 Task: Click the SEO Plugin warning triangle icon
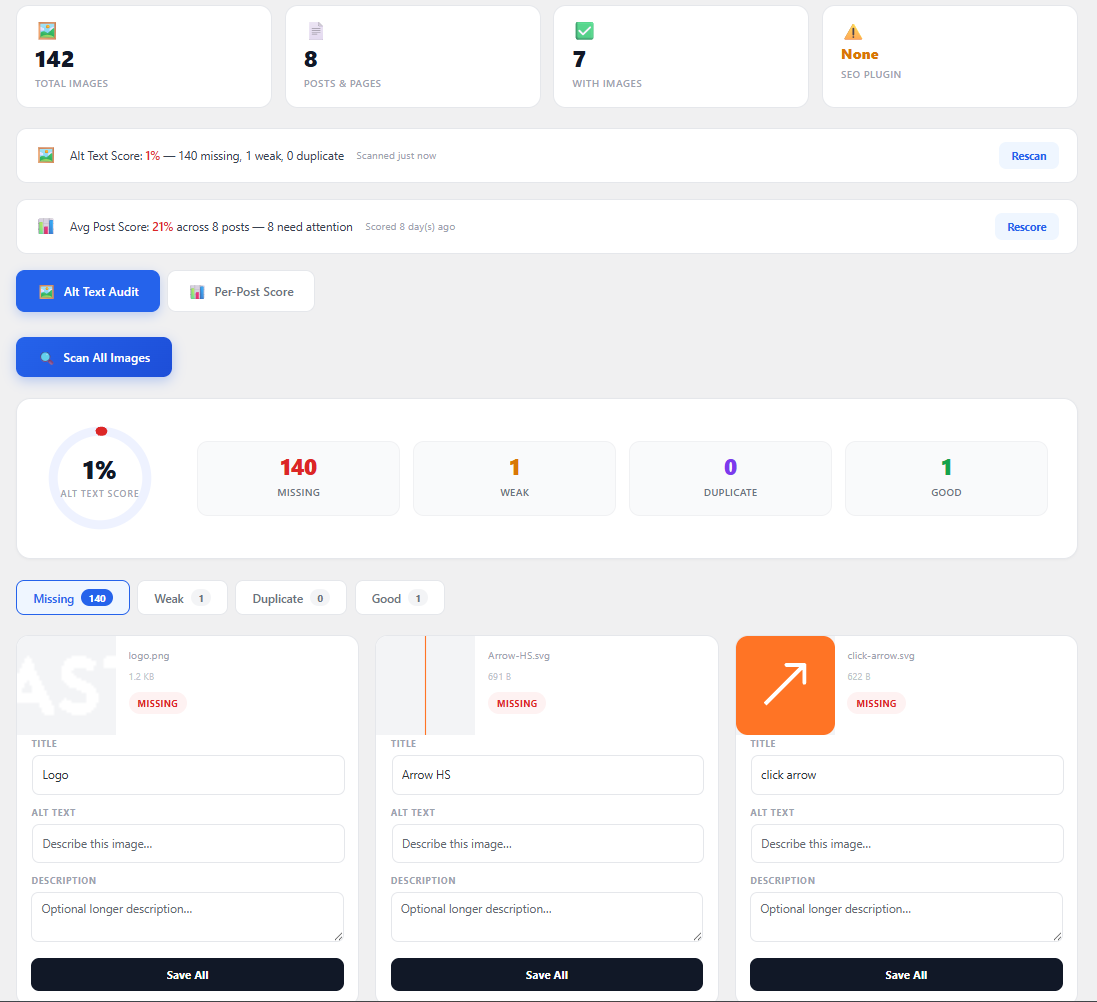(853, 32)
